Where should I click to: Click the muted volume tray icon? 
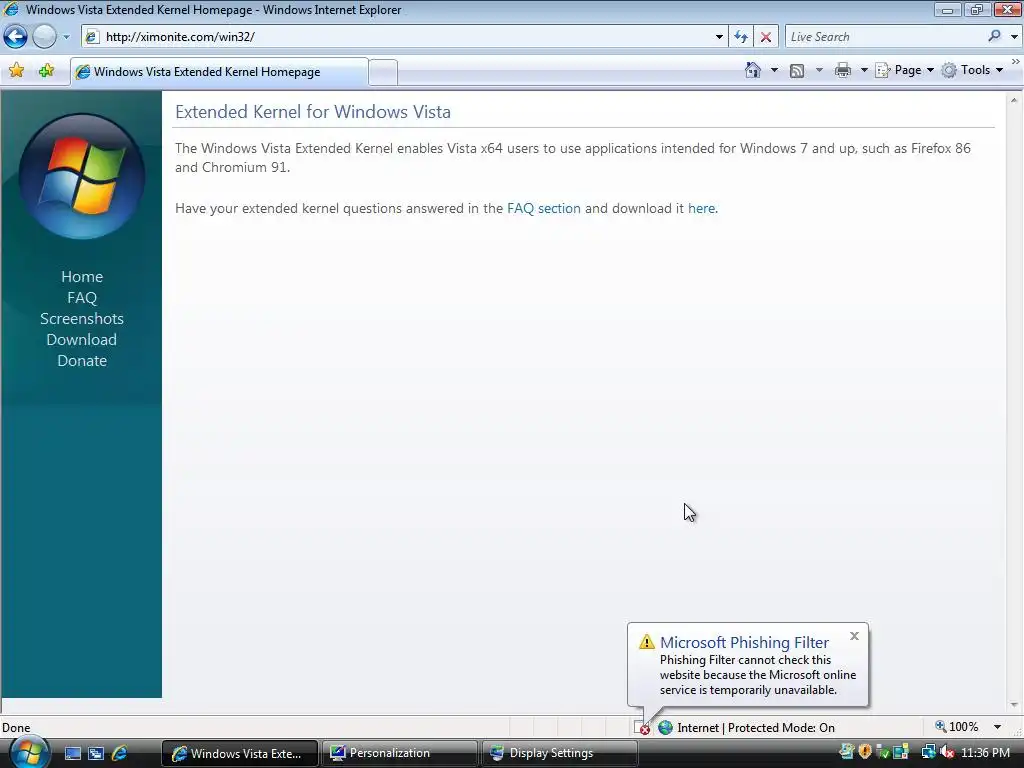[947, 752]
